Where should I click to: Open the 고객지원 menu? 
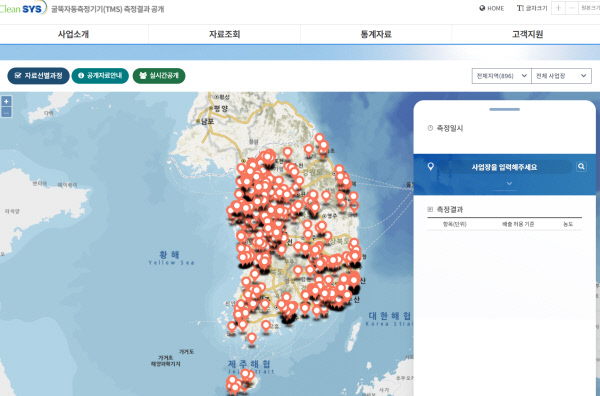click(527, 34)
